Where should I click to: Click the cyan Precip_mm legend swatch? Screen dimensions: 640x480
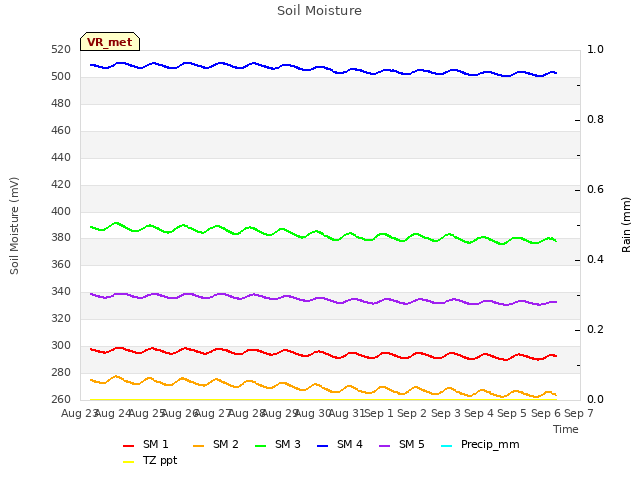click(x=447, y=446)
